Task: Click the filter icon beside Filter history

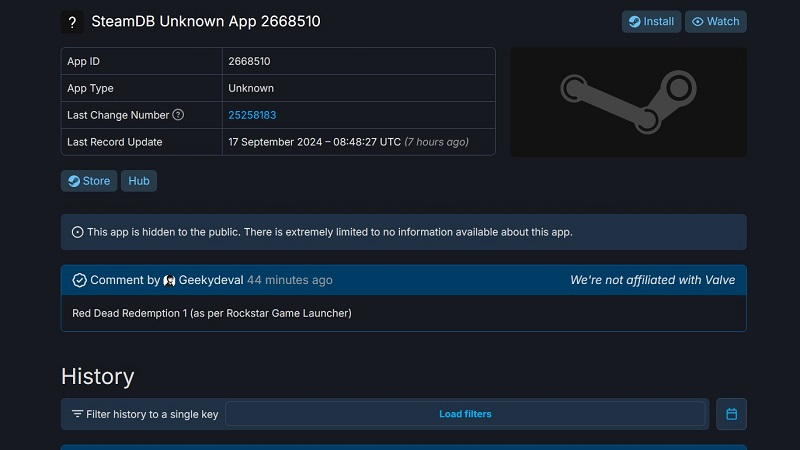Action: coord(77,414)
